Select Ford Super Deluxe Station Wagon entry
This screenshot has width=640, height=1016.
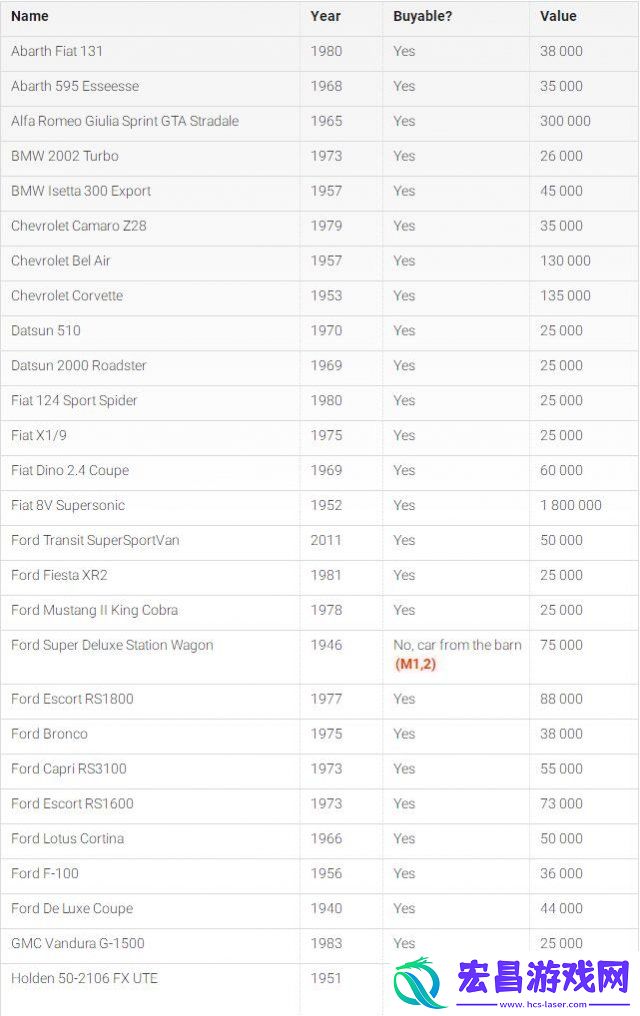point(112,645)
